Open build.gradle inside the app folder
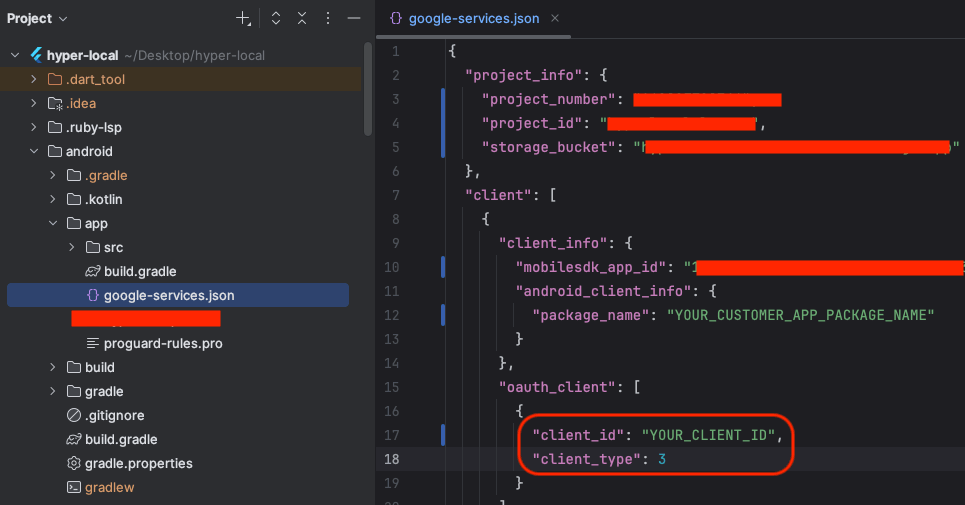965x505 pixels. tap(140, 271)
